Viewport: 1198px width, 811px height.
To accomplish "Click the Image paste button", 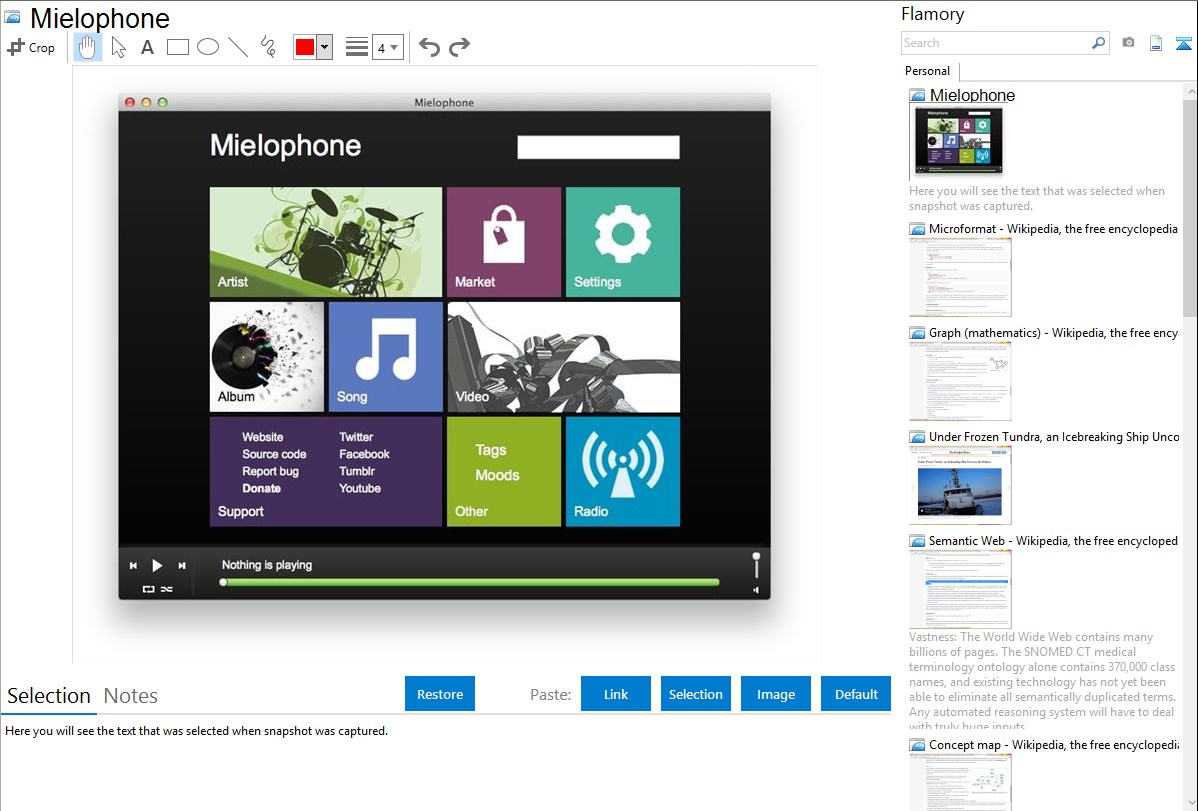I will click(775, 694).
